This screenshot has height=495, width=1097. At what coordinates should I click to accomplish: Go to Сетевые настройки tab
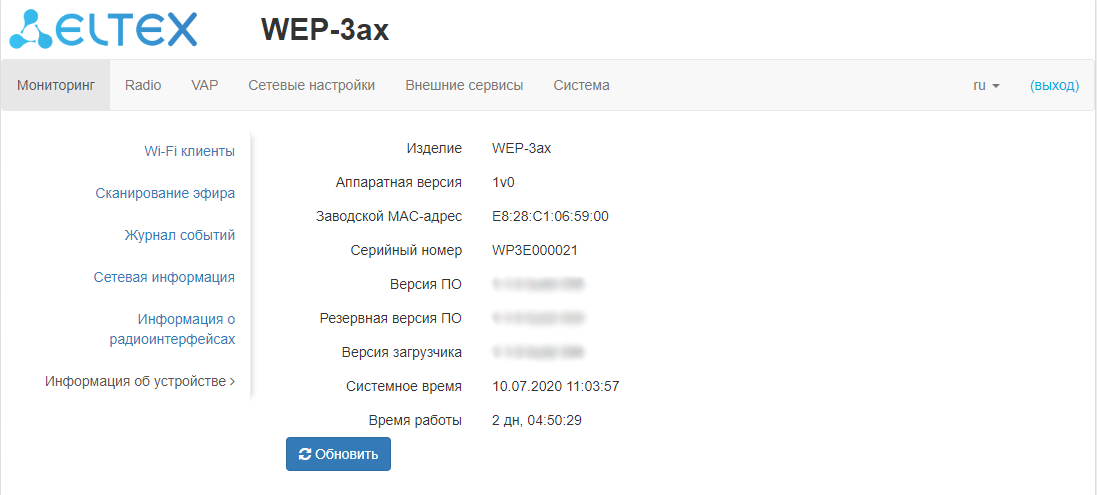312,86
